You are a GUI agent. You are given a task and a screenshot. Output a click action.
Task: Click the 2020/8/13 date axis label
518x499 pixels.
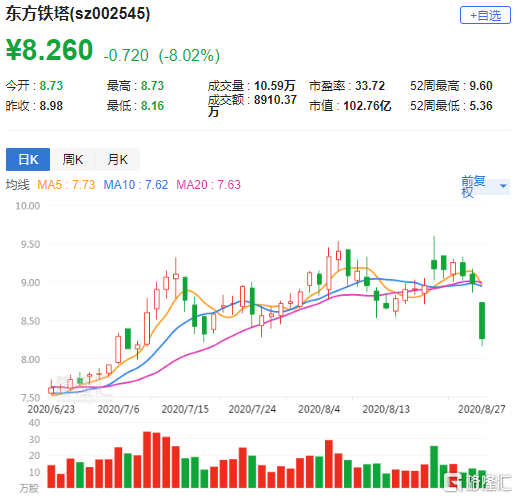(x=386, y=409)
